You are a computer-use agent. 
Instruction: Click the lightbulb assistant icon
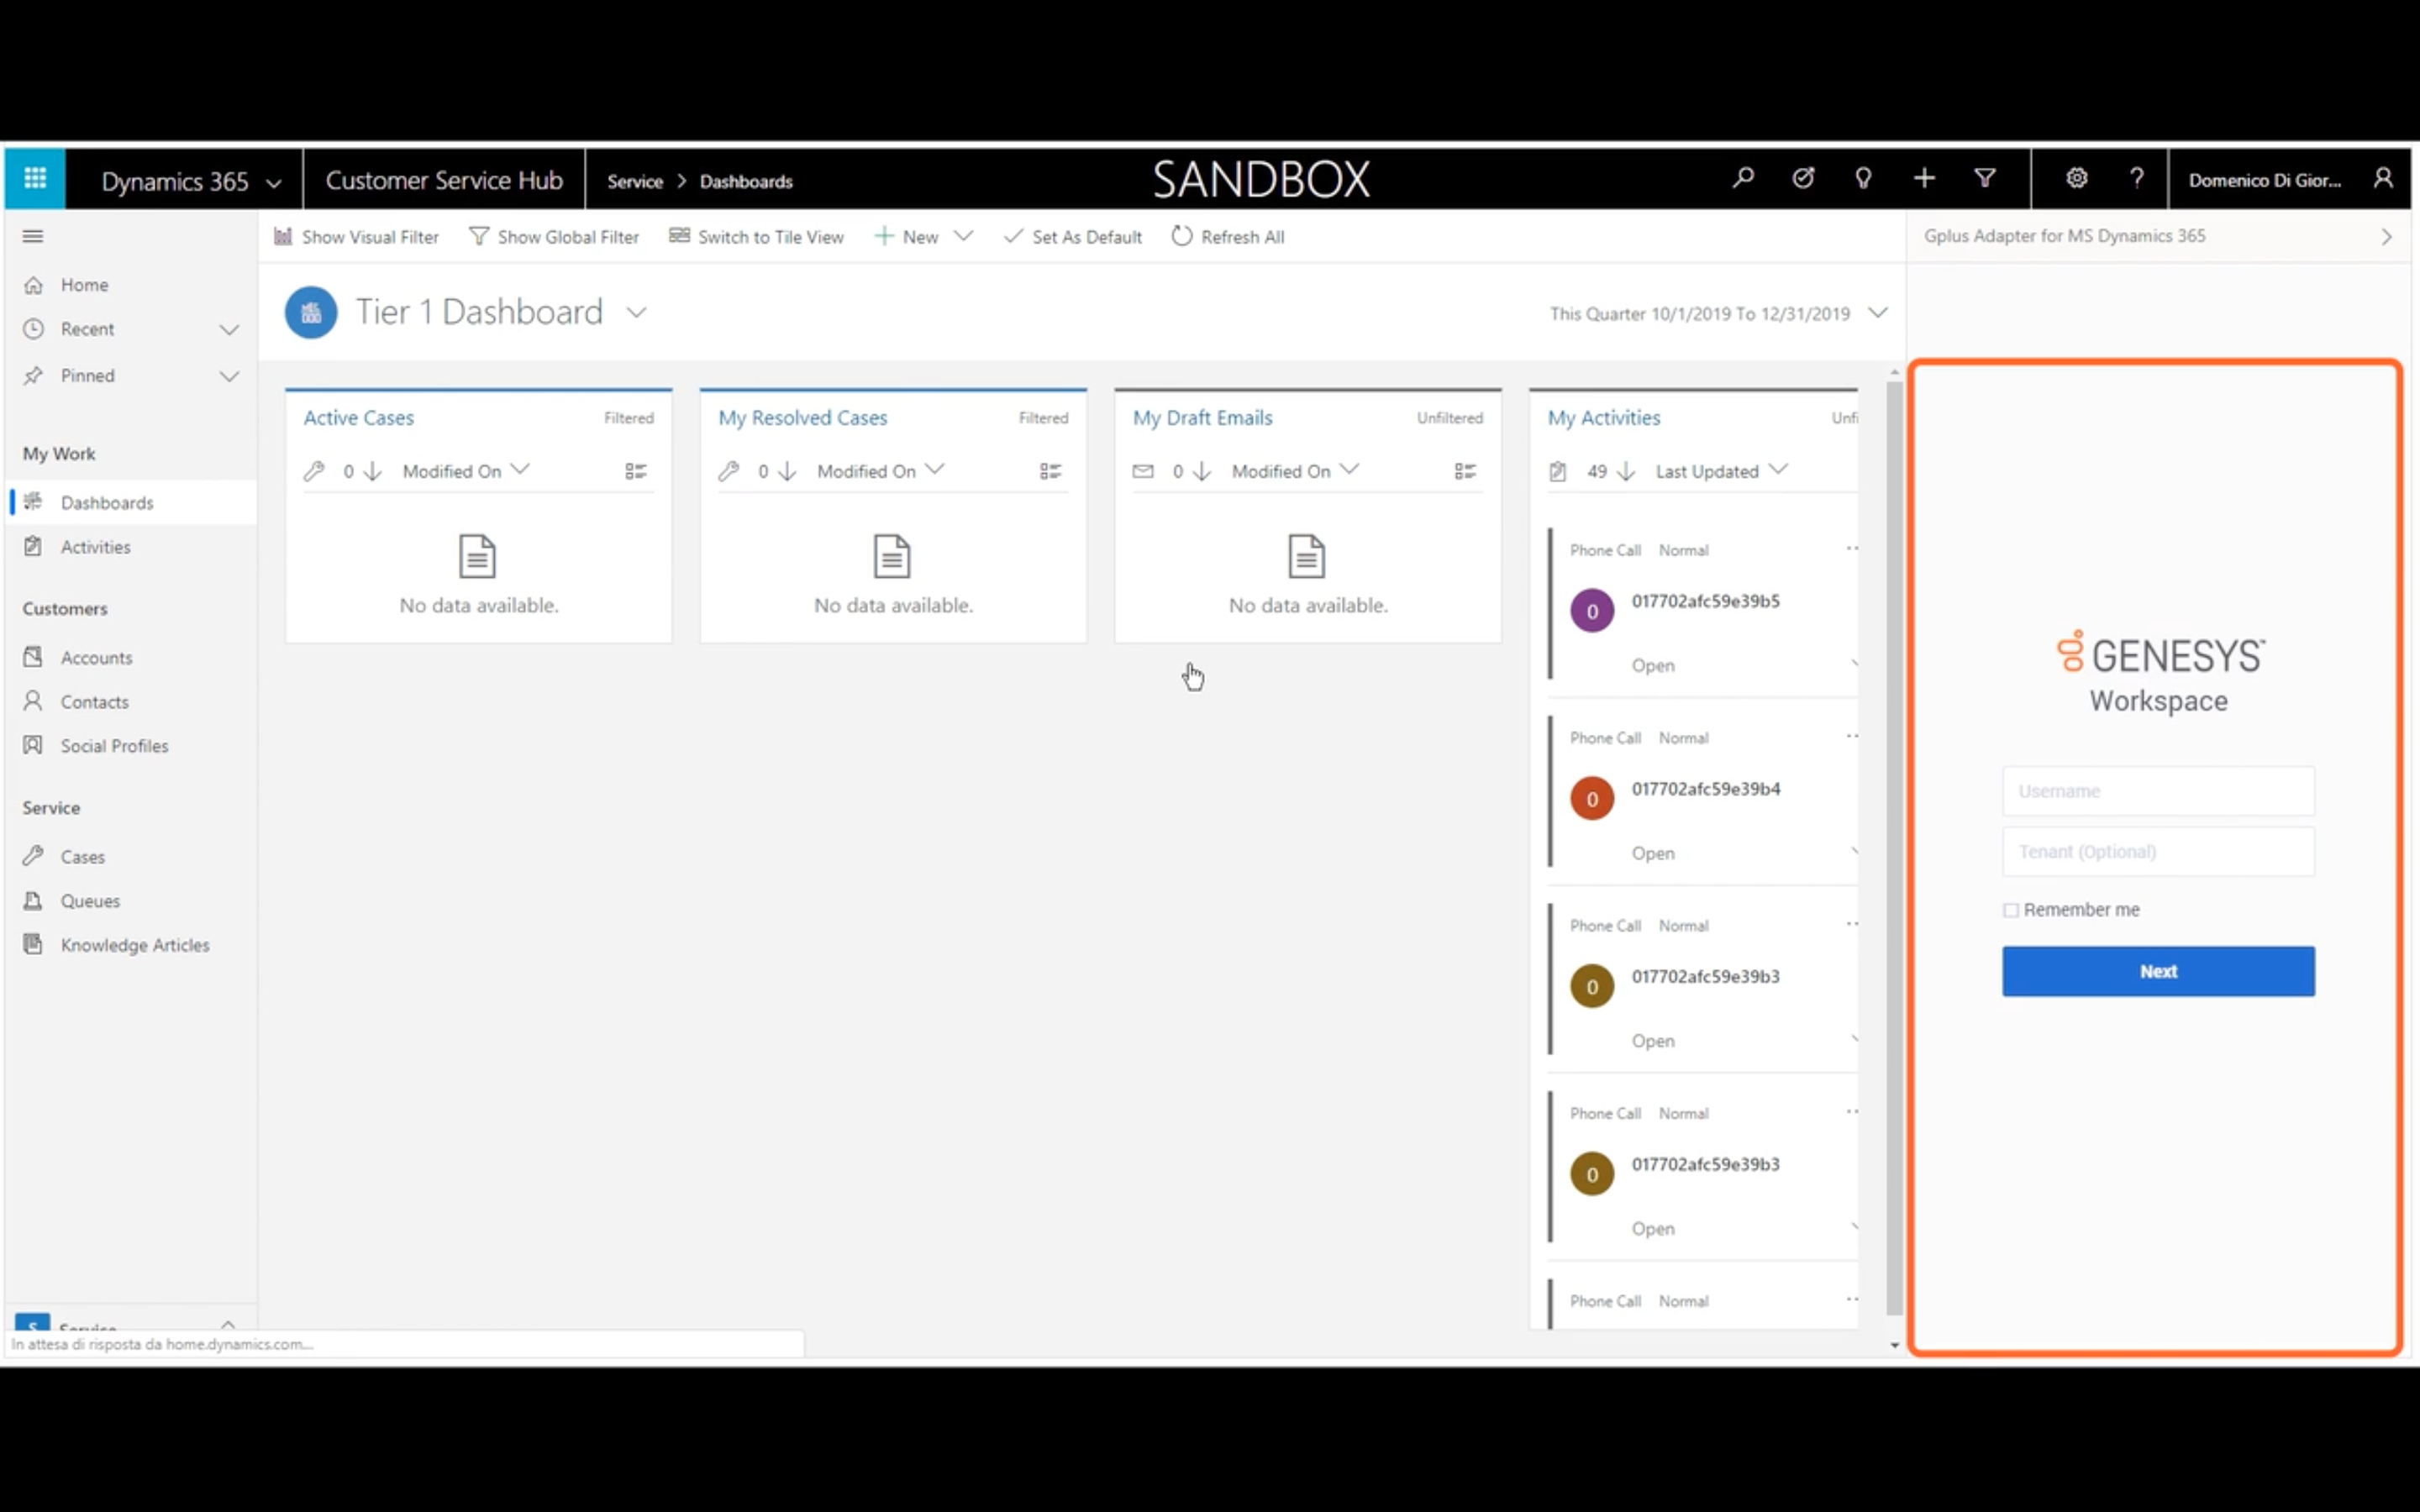pos(1863,179)
